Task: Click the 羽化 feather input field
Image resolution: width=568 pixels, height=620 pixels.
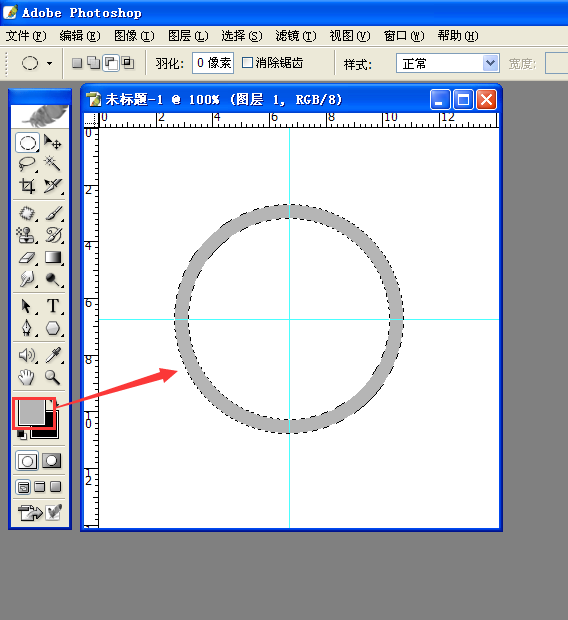Action: [x=213, y=63]
